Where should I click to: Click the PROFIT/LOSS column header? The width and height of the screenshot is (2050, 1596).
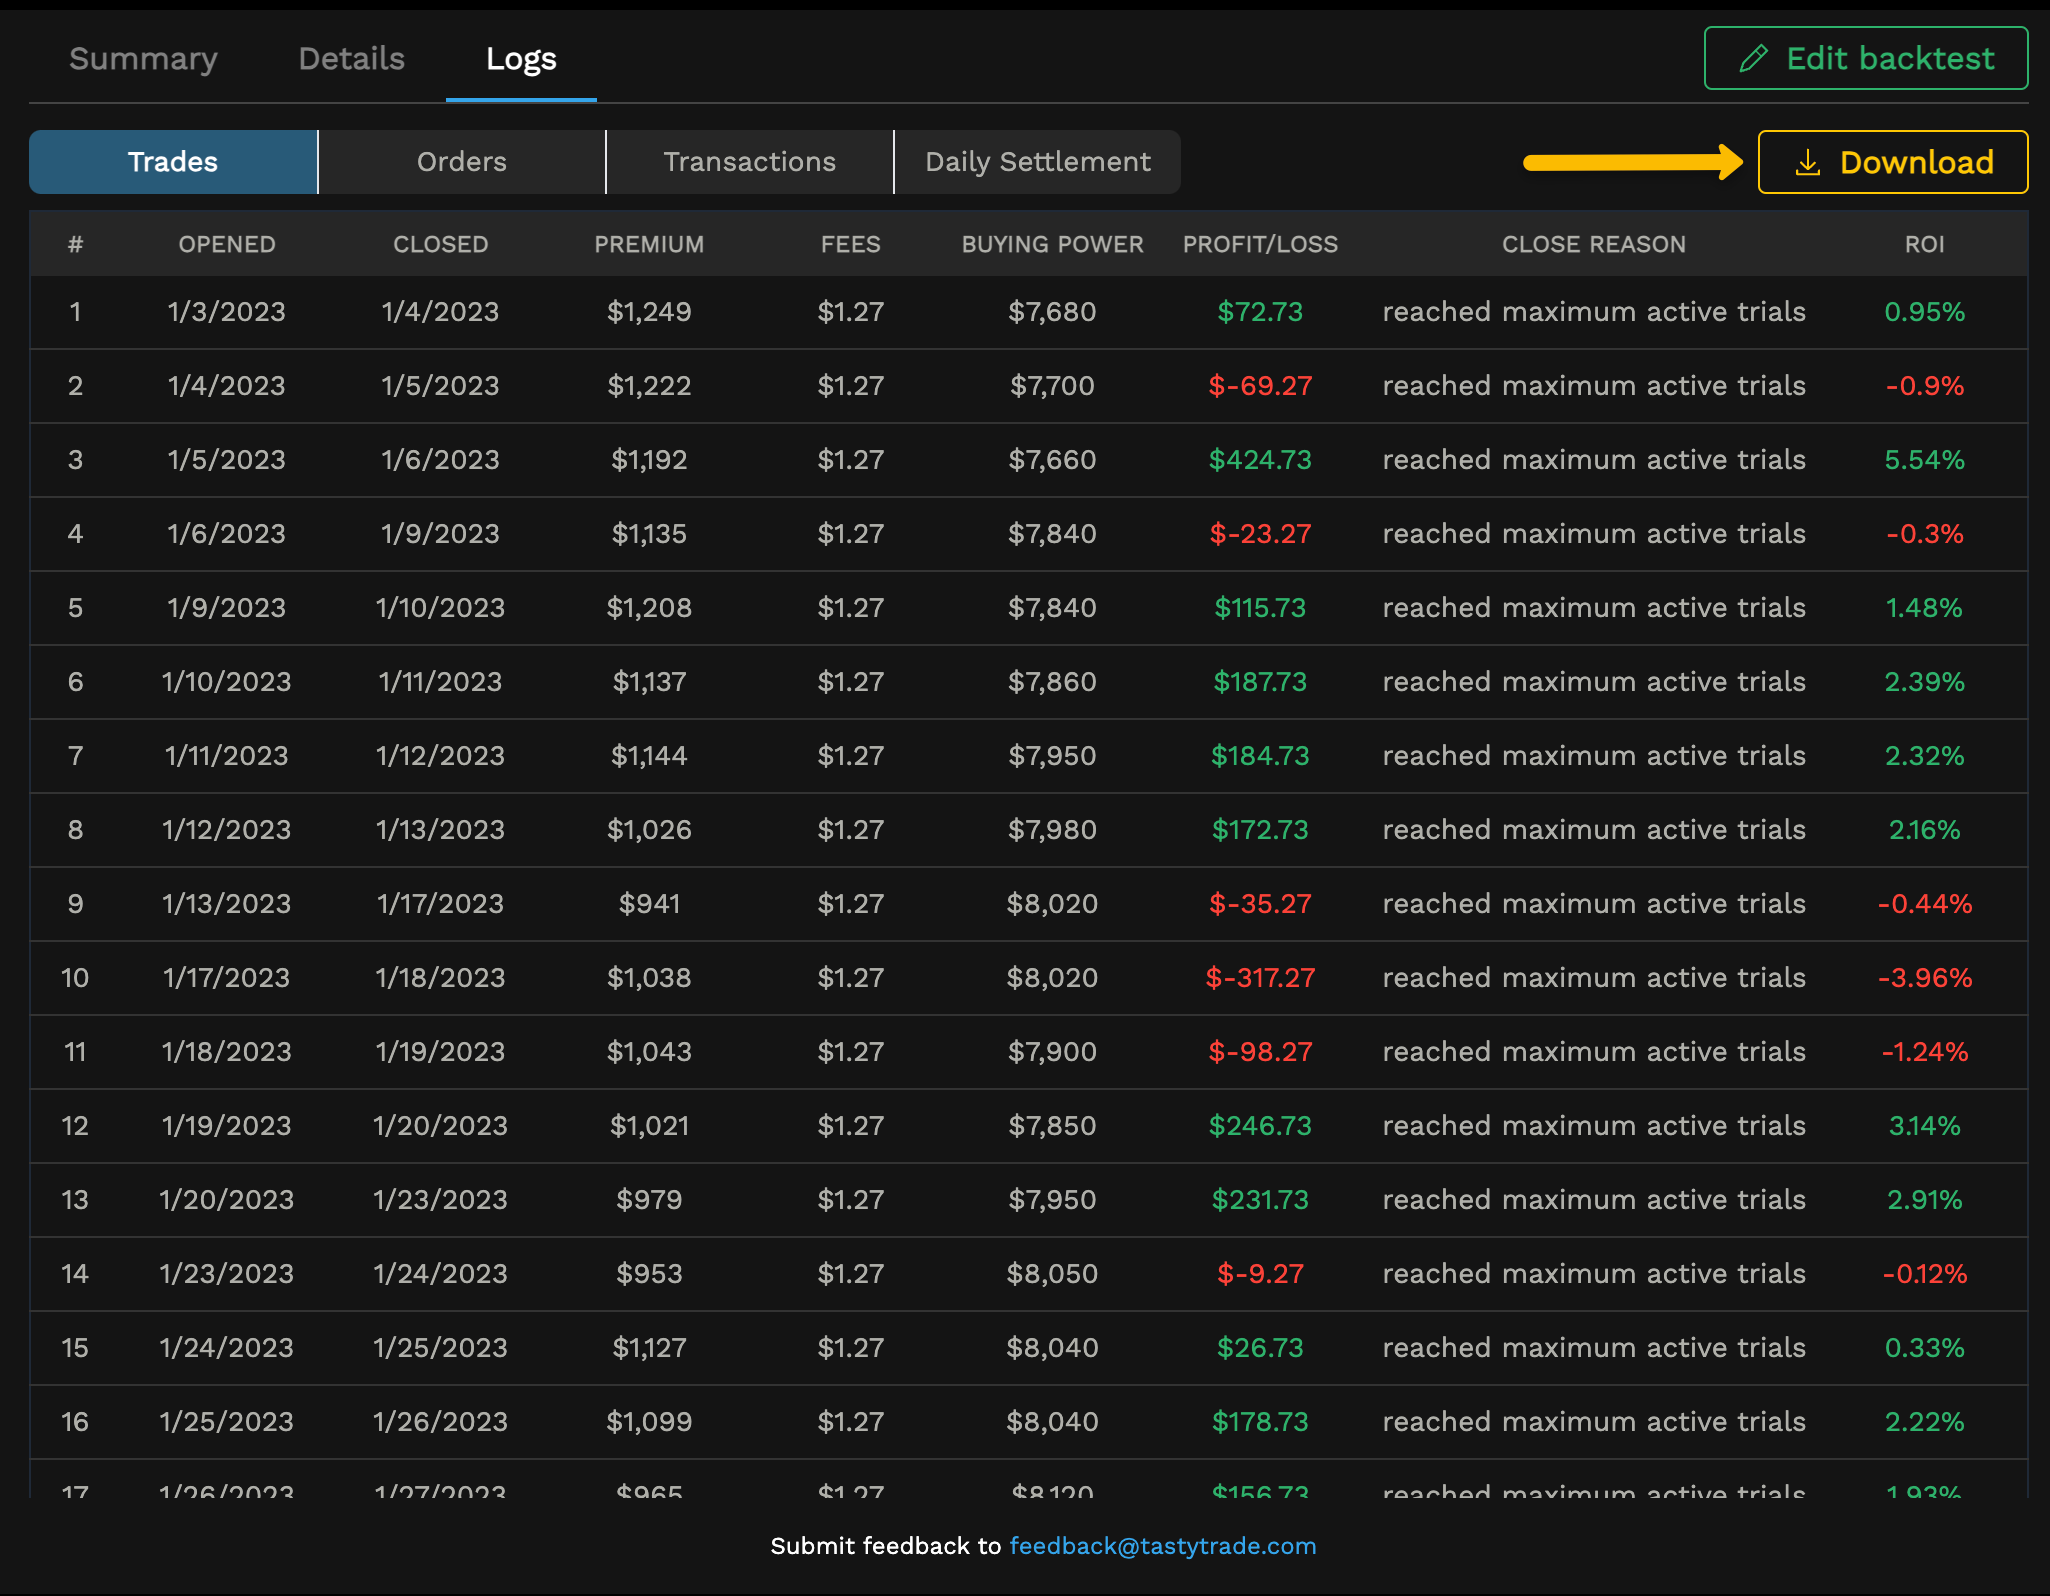pyautogui.click(x=1259, y=244)
